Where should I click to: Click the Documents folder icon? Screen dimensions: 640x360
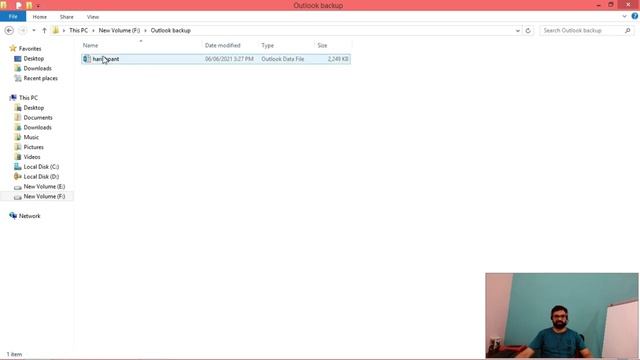click(18, 118)
